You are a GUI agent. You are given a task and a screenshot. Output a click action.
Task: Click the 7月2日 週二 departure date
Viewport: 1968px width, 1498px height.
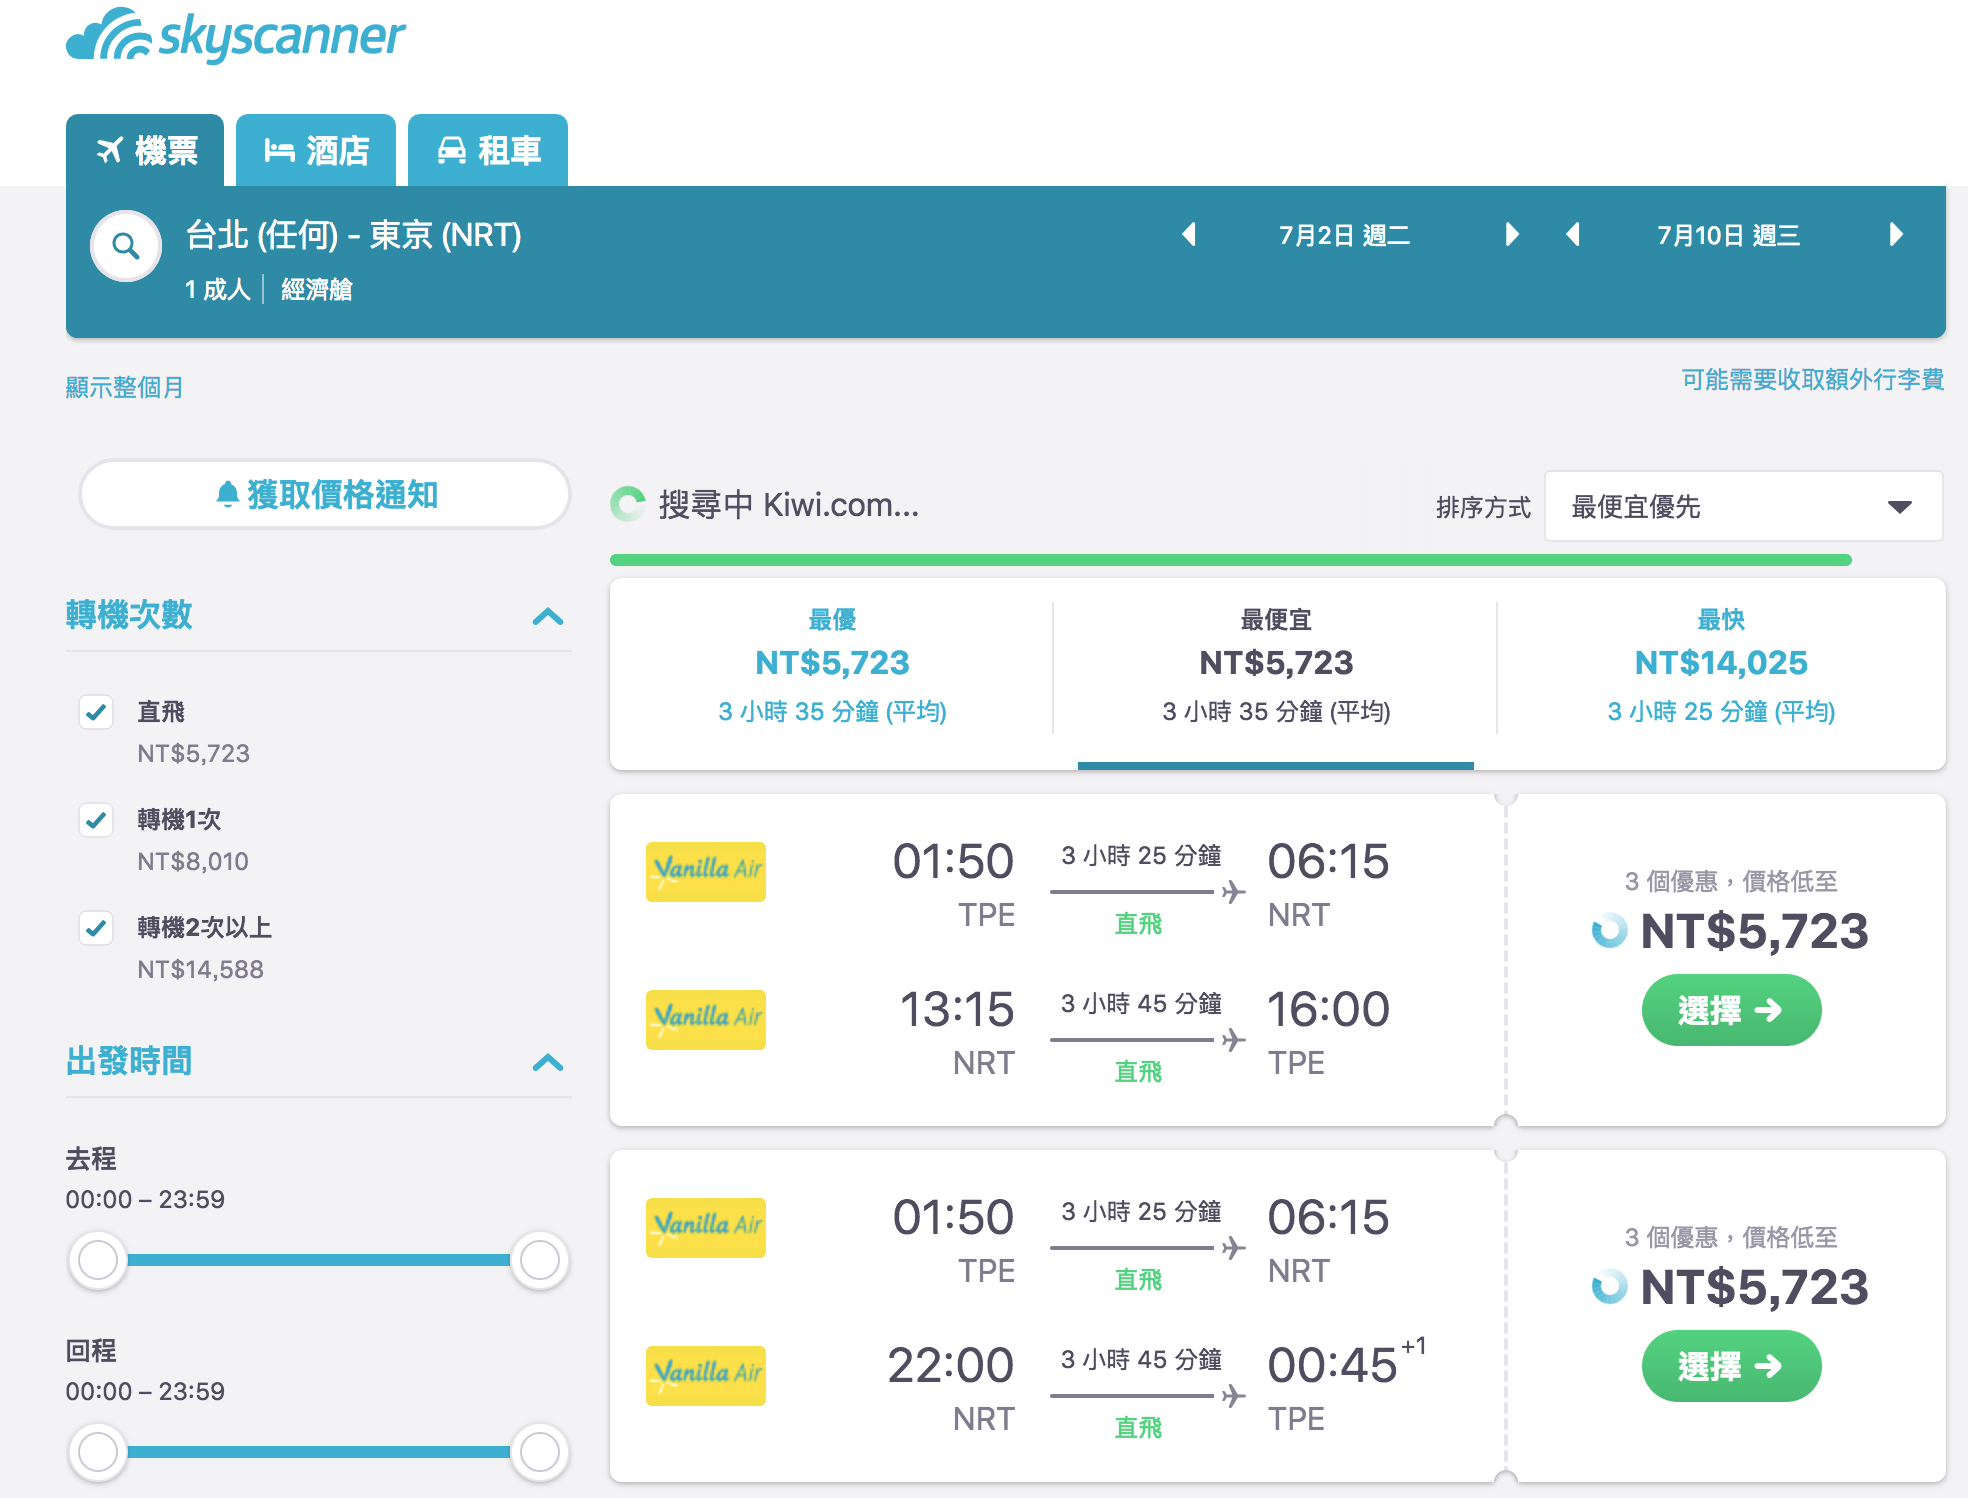(x=1344, y=235)
